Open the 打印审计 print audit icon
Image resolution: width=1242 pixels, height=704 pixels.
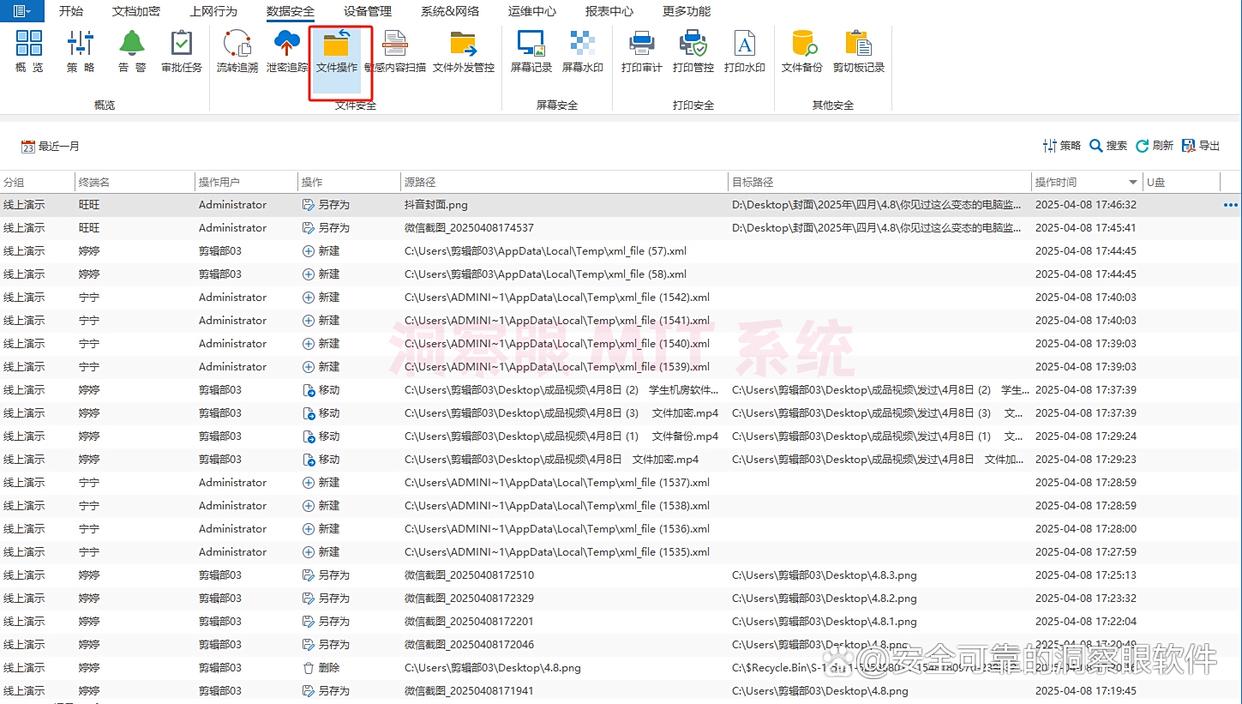coord(641,50)
